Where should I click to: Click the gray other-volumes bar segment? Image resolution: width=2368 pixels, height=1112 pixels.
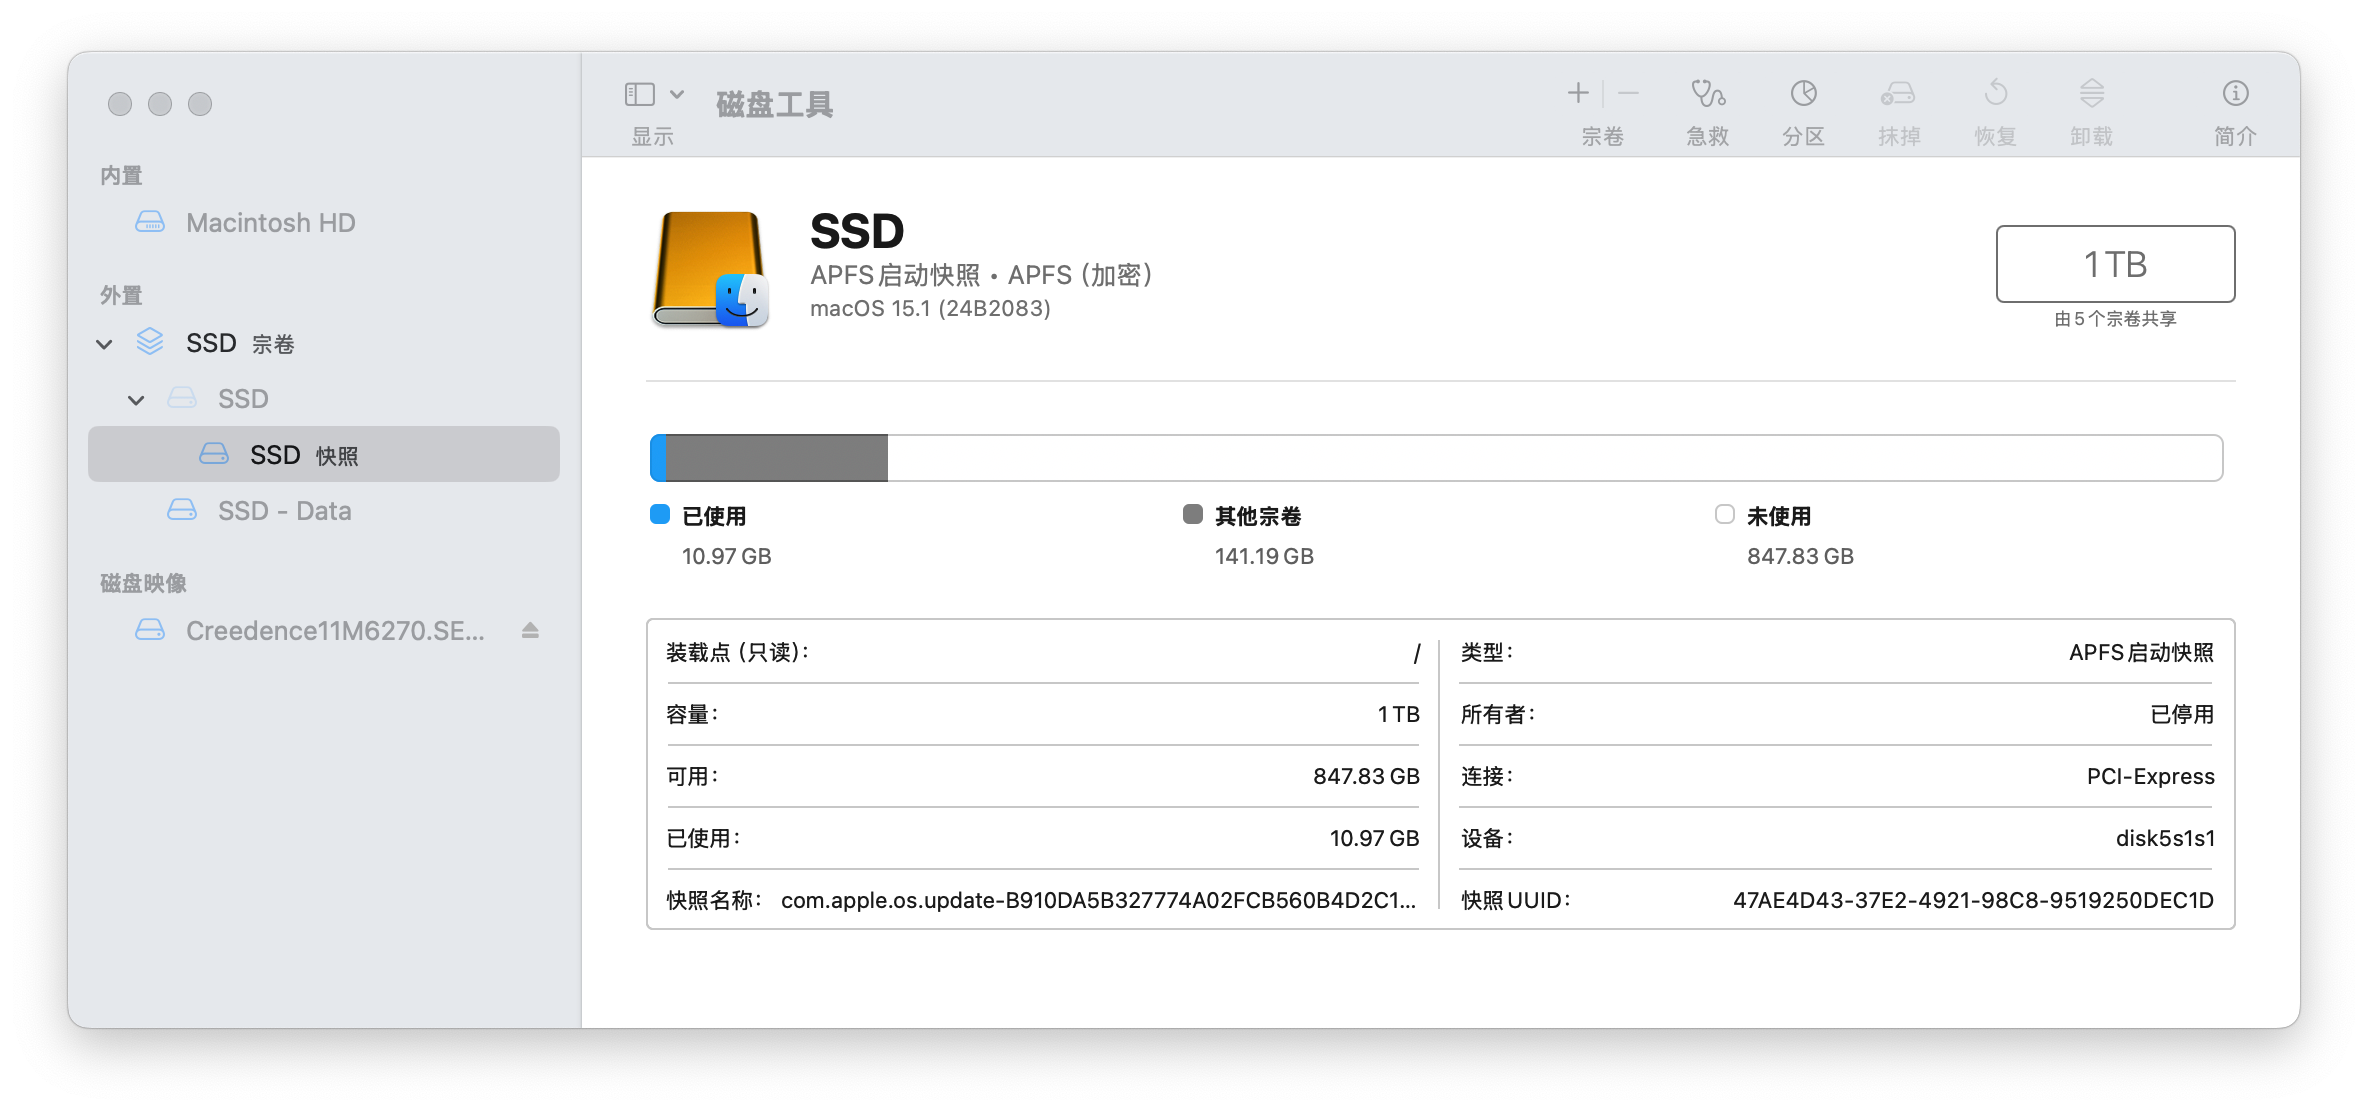776,458
